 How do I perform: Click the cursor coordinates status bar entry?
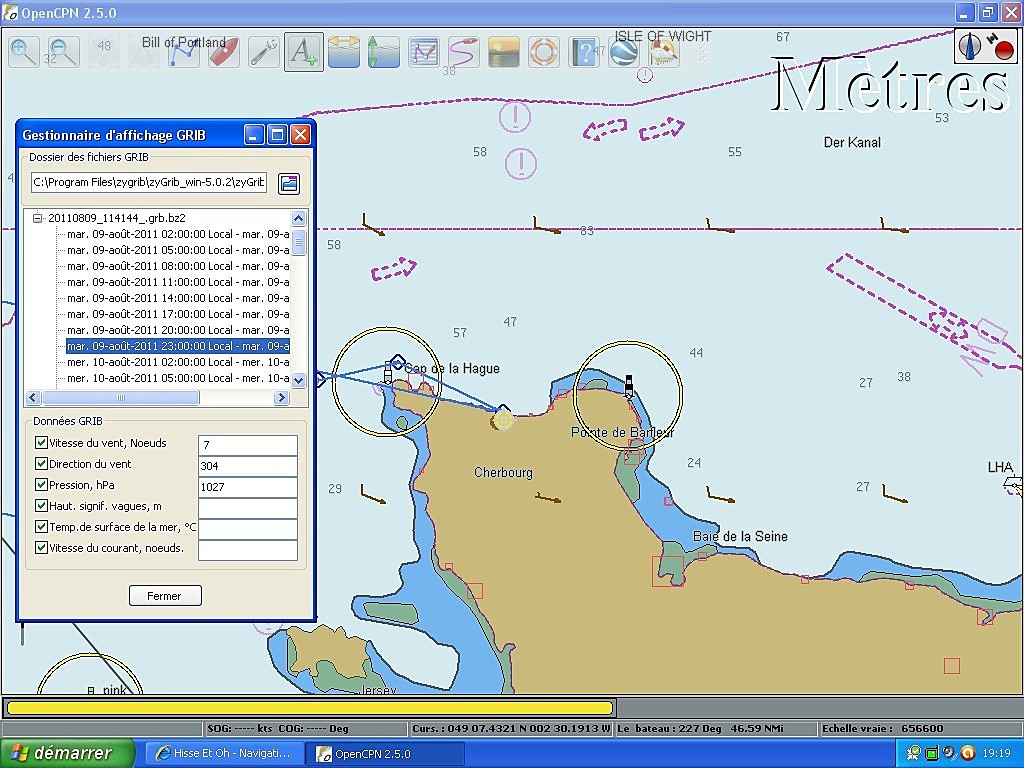tap(512, 728)
